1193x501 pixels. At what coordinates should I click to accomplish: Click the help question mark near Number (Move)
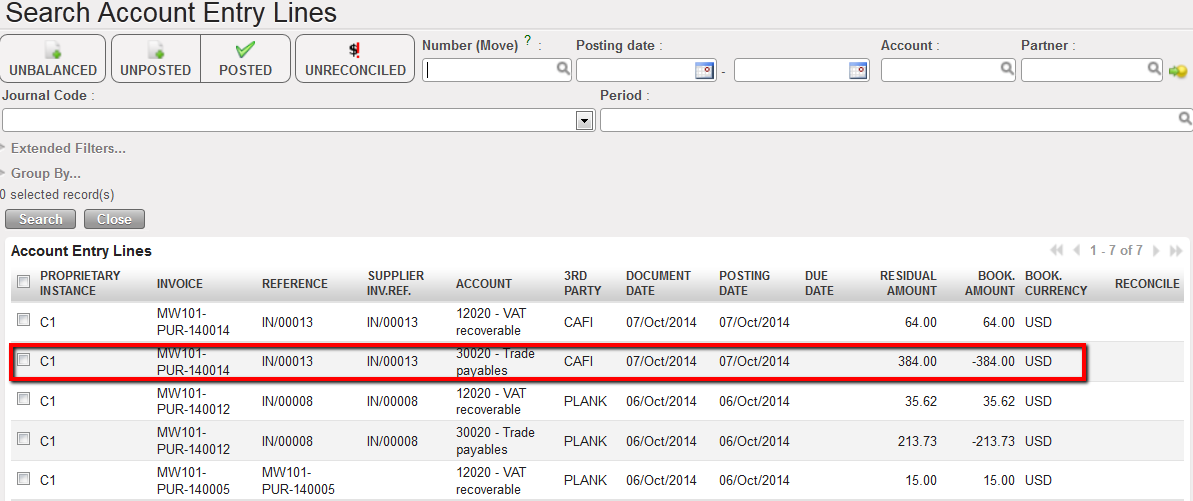pos(527,42)
